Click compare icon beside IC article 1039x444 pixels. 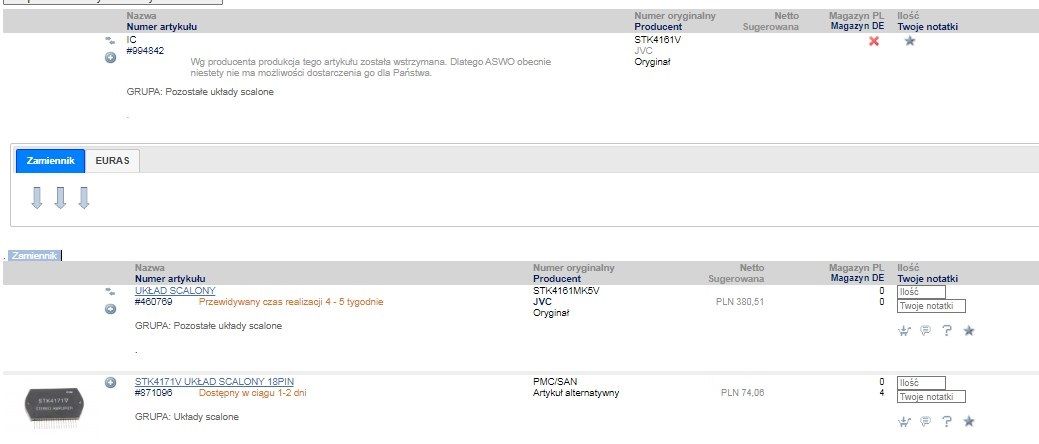coord(110,40)
